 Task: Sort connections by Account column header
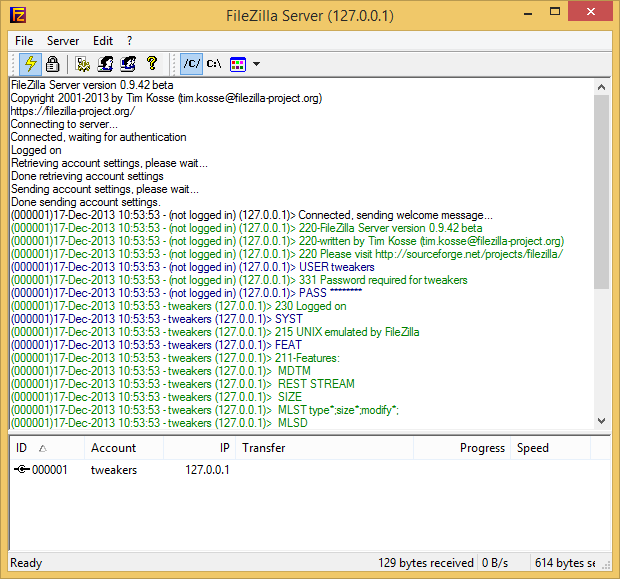click(x=124, y=448)
